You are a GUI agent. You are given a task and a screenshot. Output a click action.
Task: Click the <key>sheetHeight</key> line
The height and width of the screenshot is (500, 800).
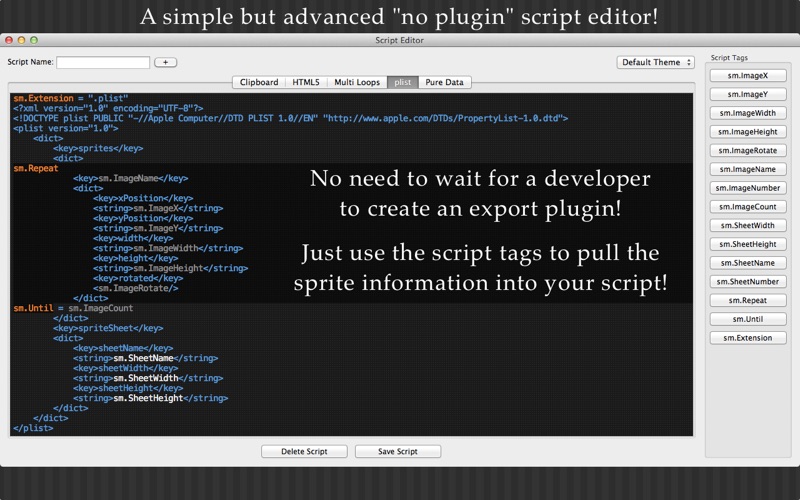point(128,388)
